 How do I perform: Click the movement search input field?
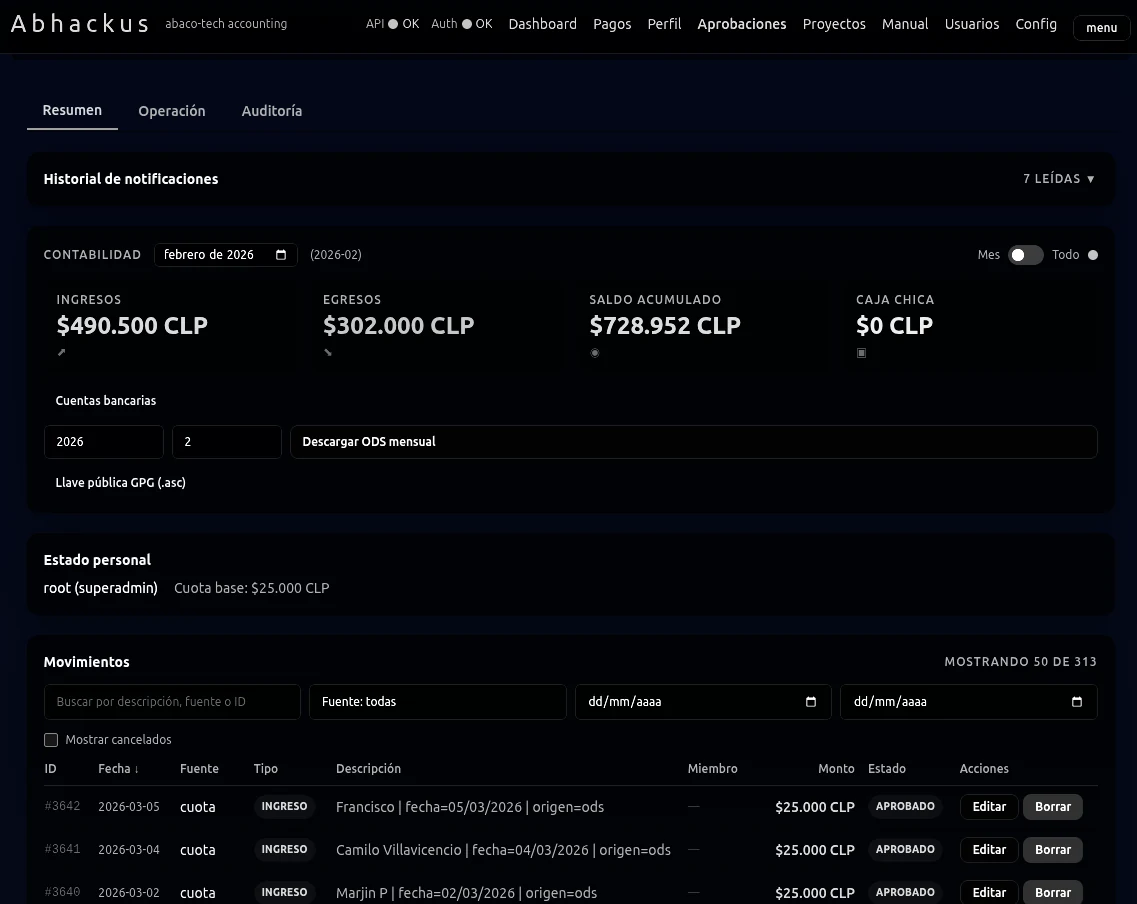(x=171, y=702)
